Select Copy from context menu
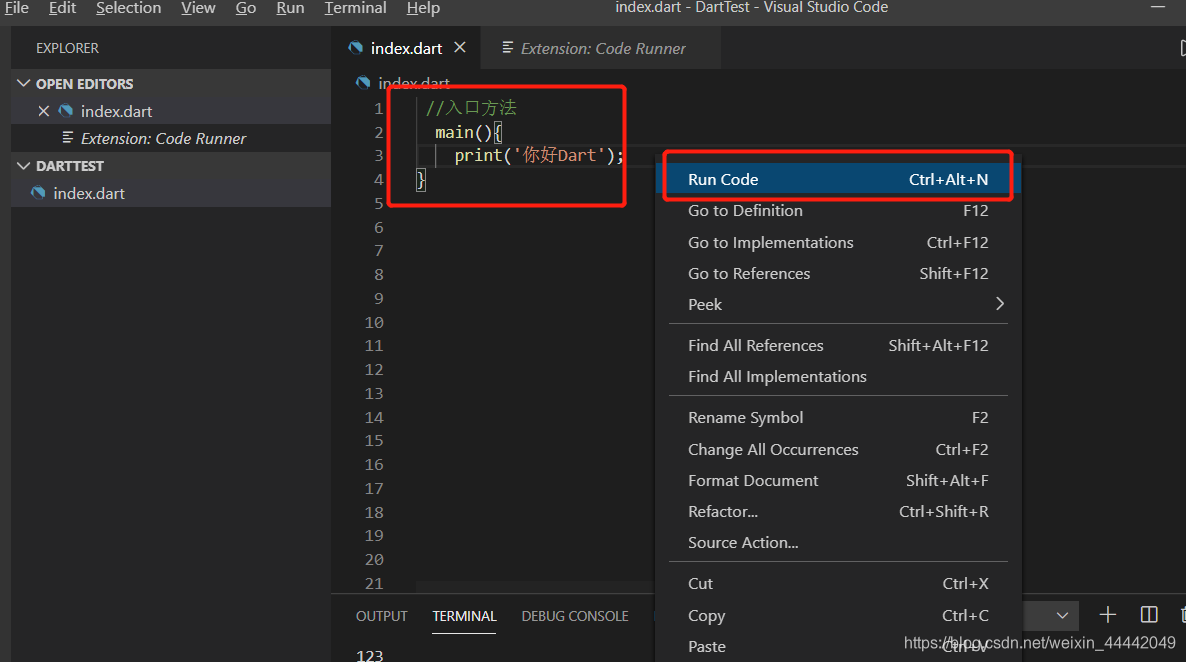 pyautogui.click(x=838, y=615)
